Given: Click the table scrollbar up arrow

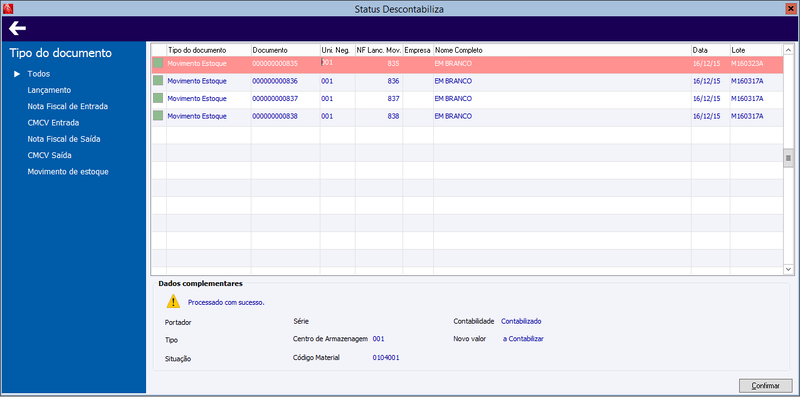Looking at the screenshot, I should click(x=788, y=49).
